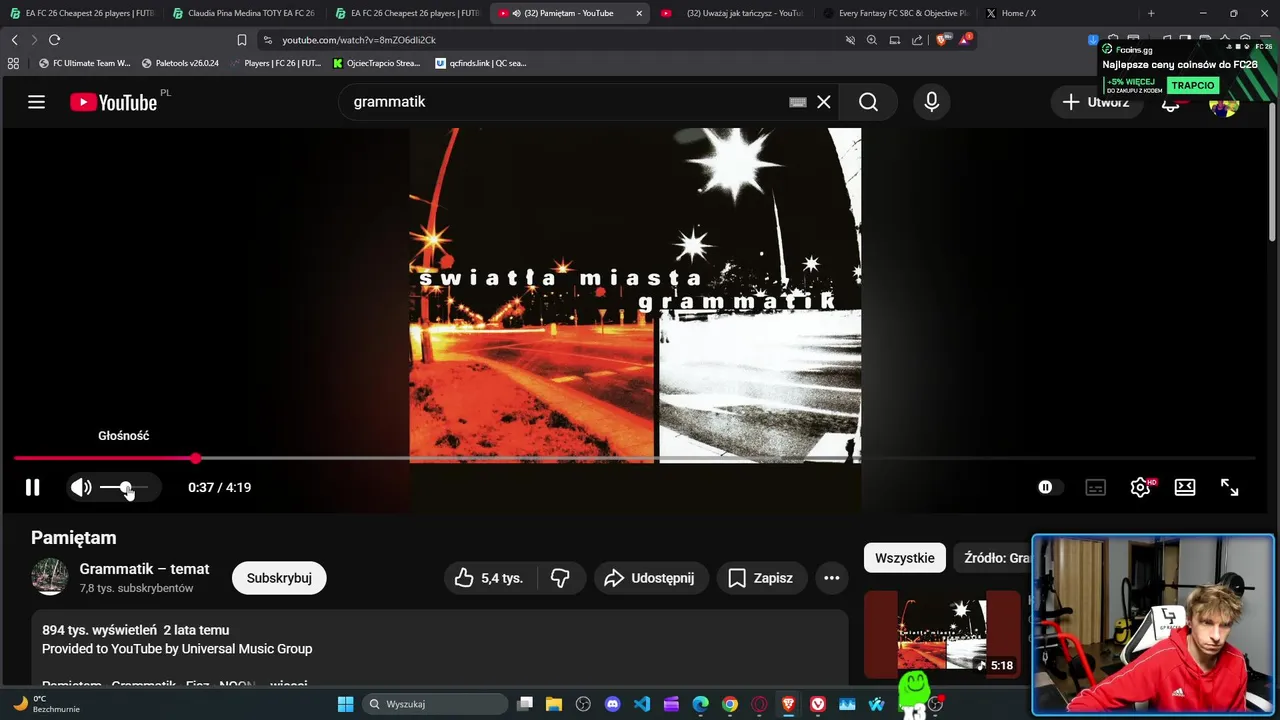Run search with magnifier button
This screenshot has height=720, width=1280.
coord(868,102)
